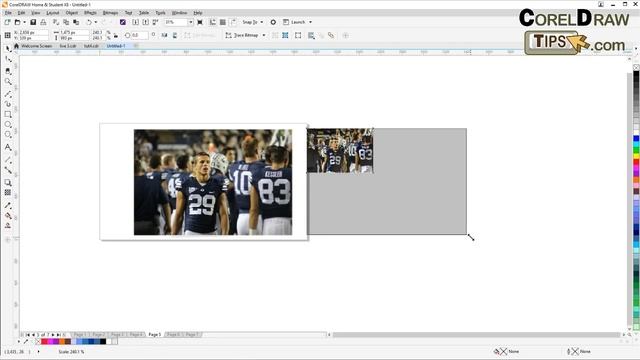Expand the Launch dropdown
This screenshot has height=360, width=640.
pyautogui.click(x=311, y=22)
